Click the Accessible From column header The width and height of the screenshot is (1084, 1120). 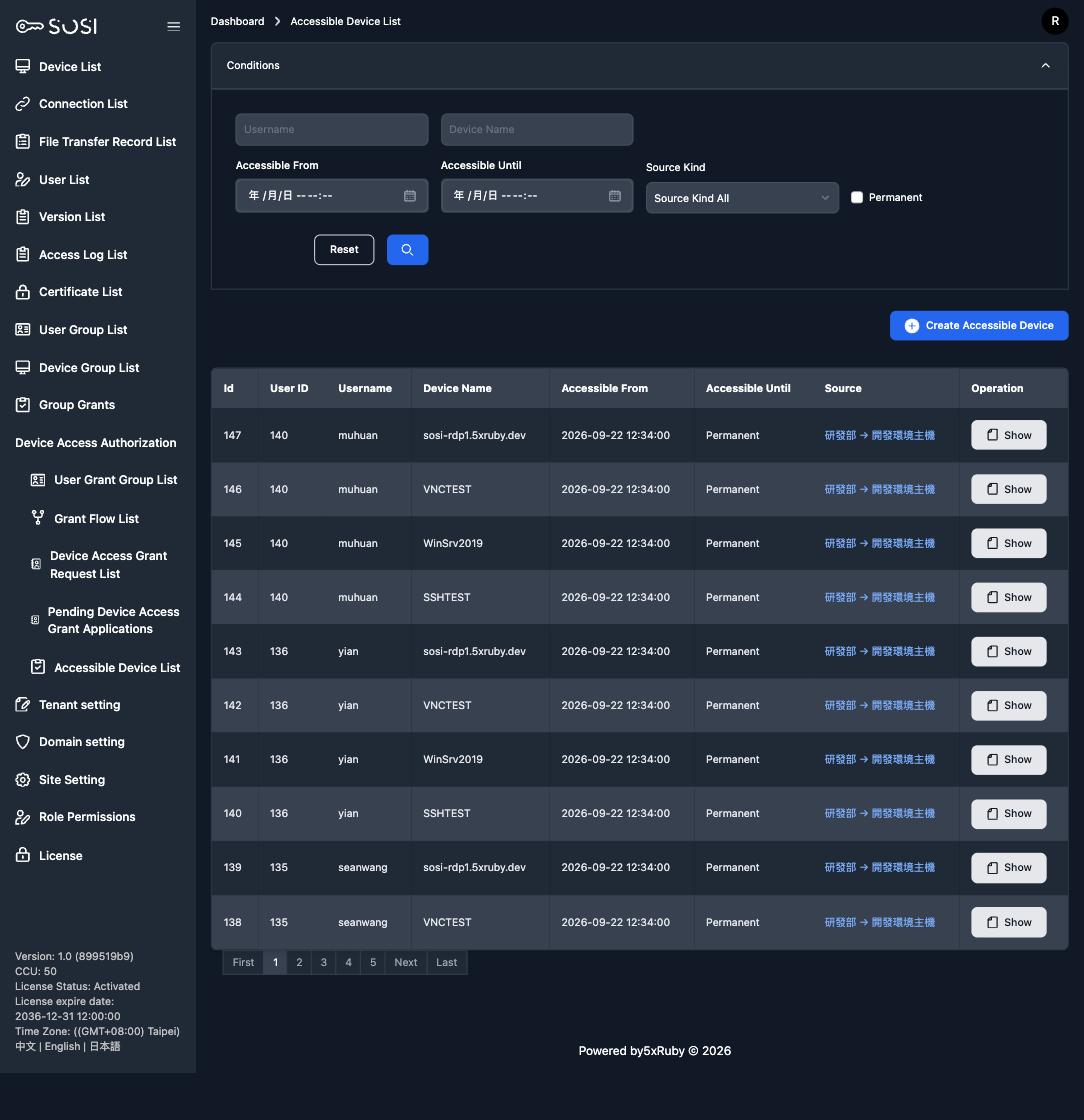[x=604, y=389]
